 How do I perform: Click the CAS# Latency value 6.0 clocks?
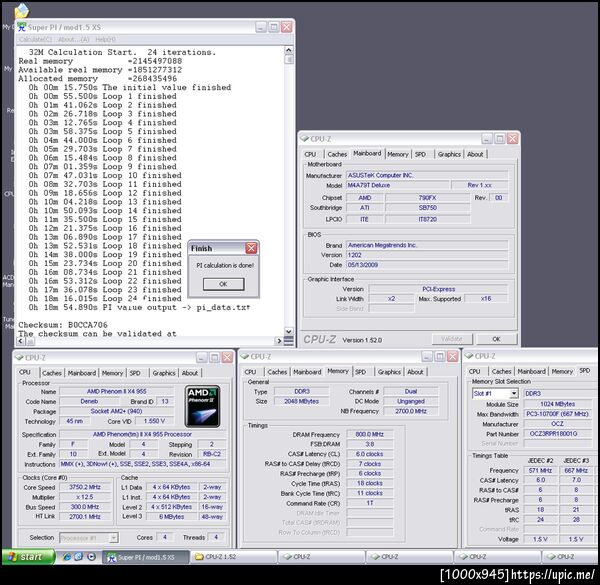[370, 454]
